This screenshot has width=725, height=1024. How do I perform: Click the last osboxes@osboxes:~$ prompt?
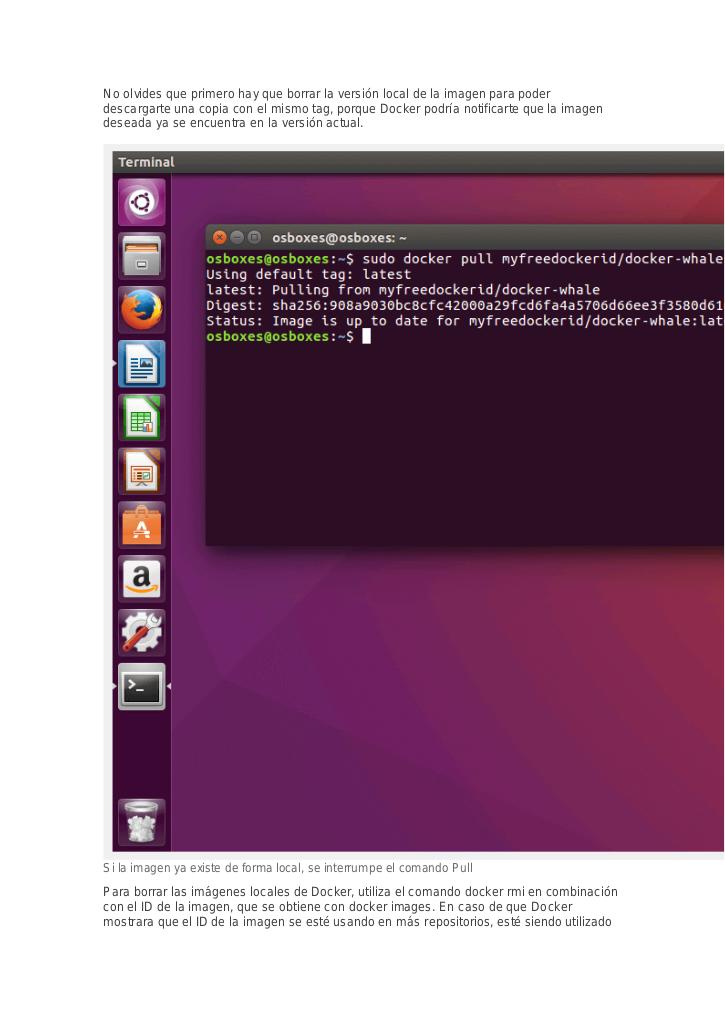point(280,336)
